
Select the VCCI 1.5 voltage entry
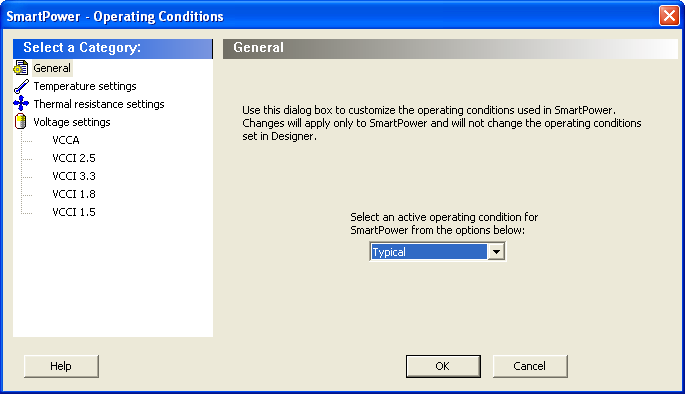click(x=74, y=212)
